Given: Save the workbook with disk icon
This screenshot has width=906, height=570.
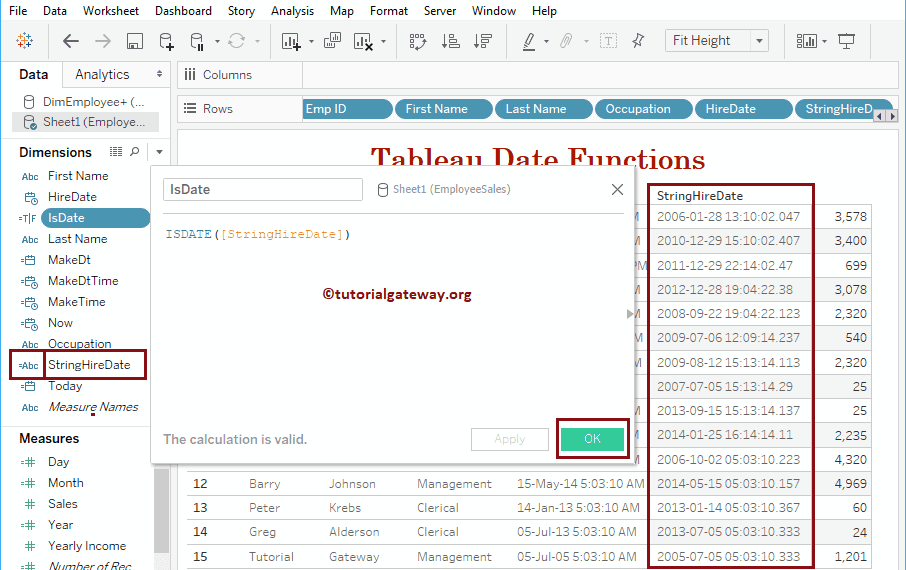Looking at the screenshot, I should (x=135, y=41).
